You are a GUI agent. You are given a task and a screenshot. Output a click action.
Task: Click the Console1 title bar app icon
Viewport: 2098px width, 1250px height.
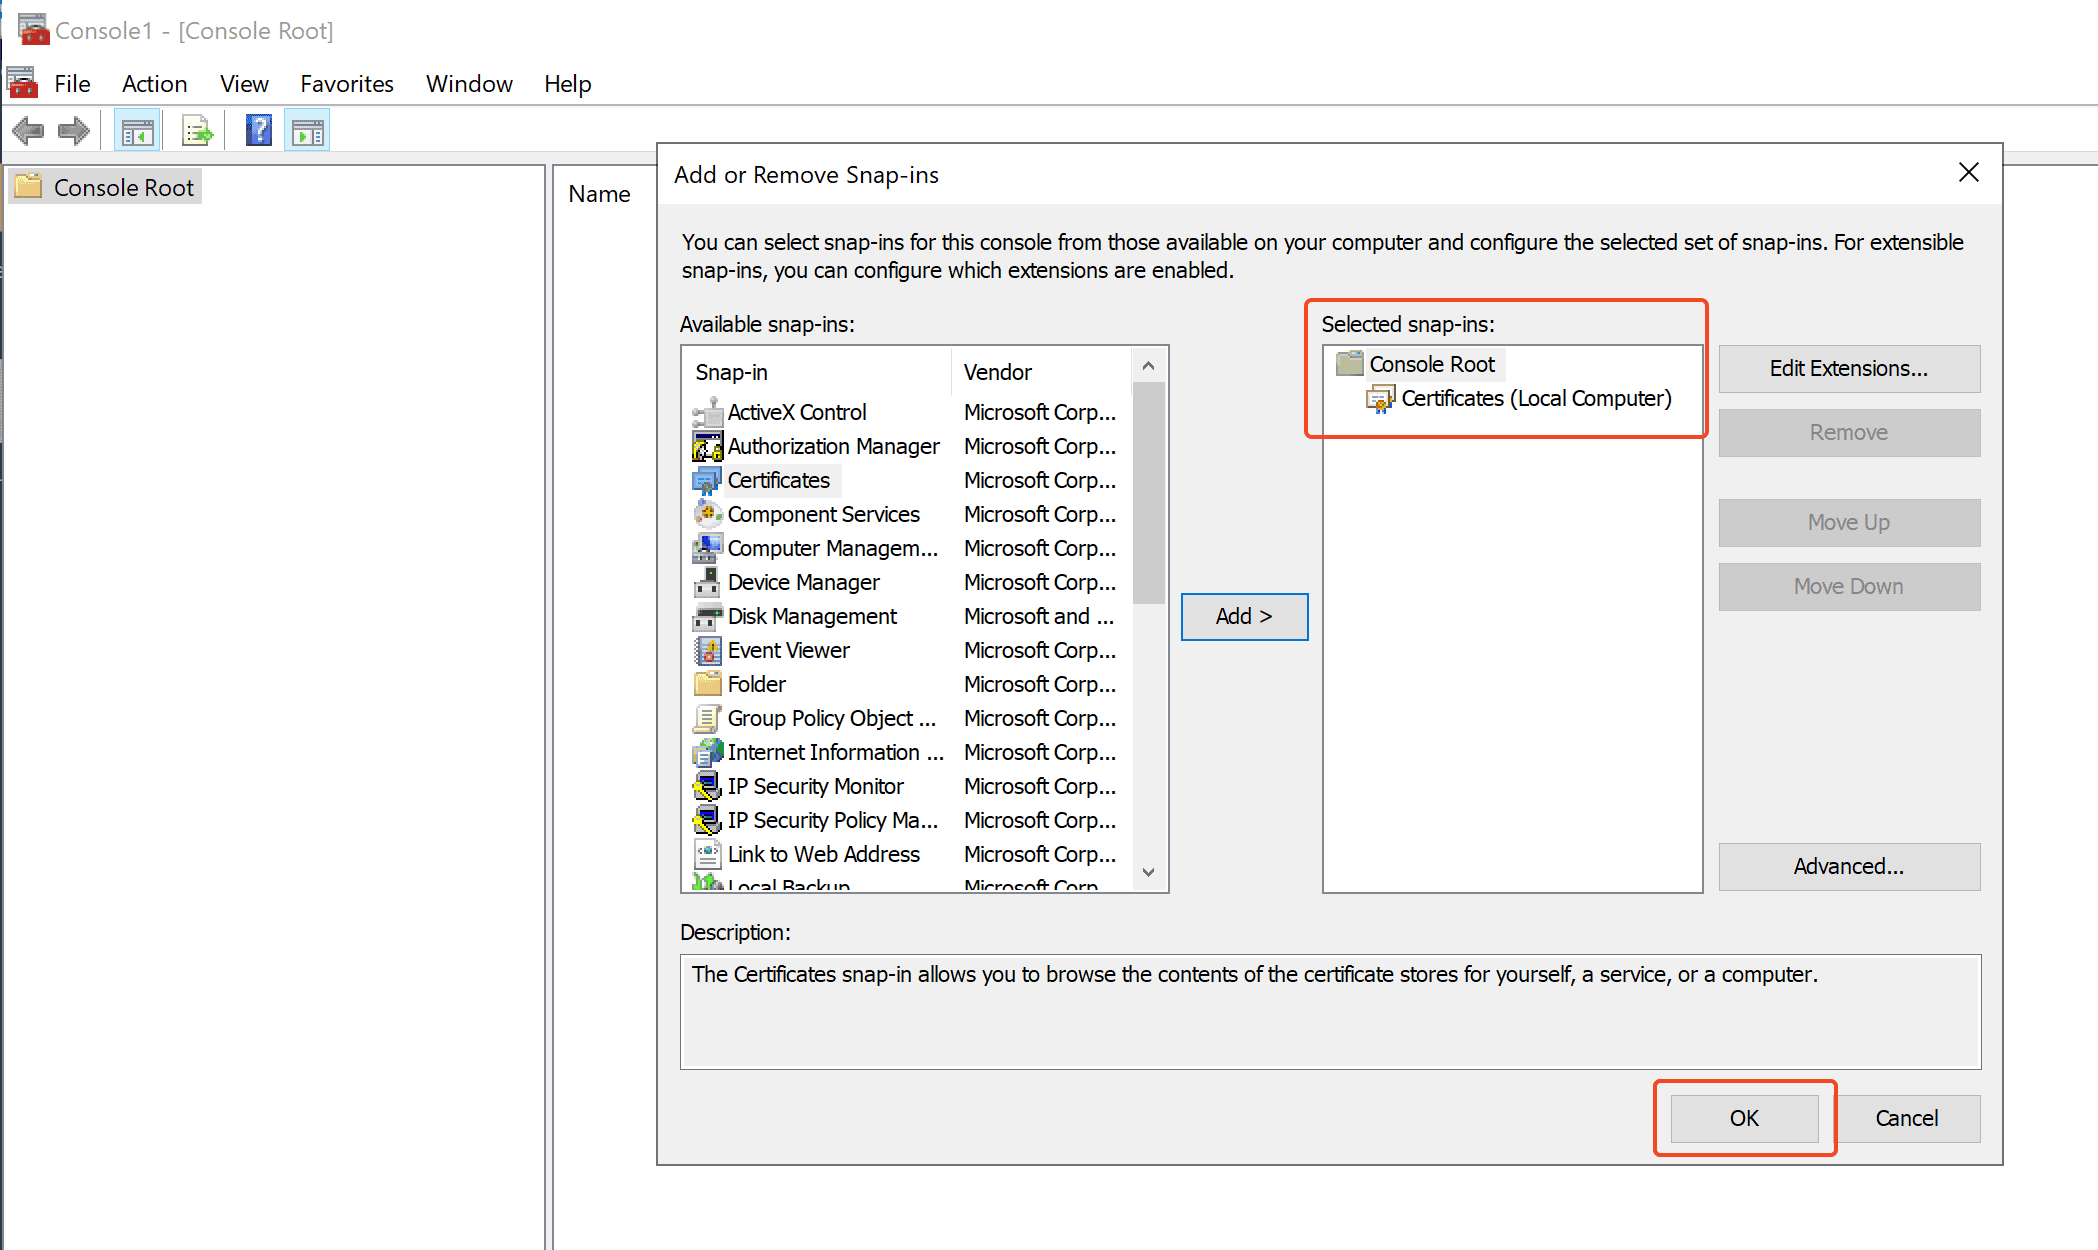point(33,29)
